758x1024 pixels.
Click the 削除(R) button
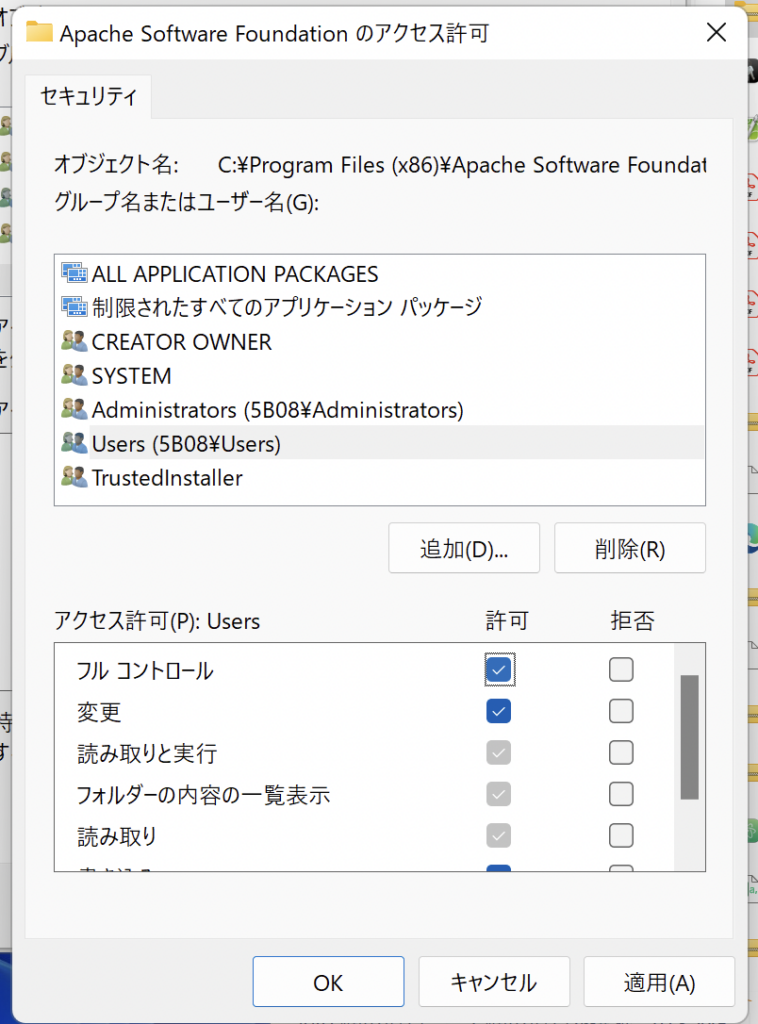pos(630,548)
